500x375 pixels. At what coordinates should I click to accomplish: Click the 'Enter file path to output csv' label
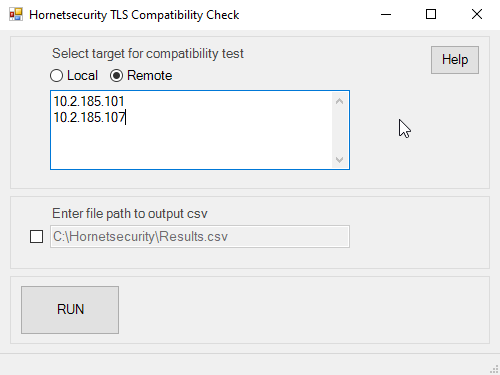[x=130, y=213]
